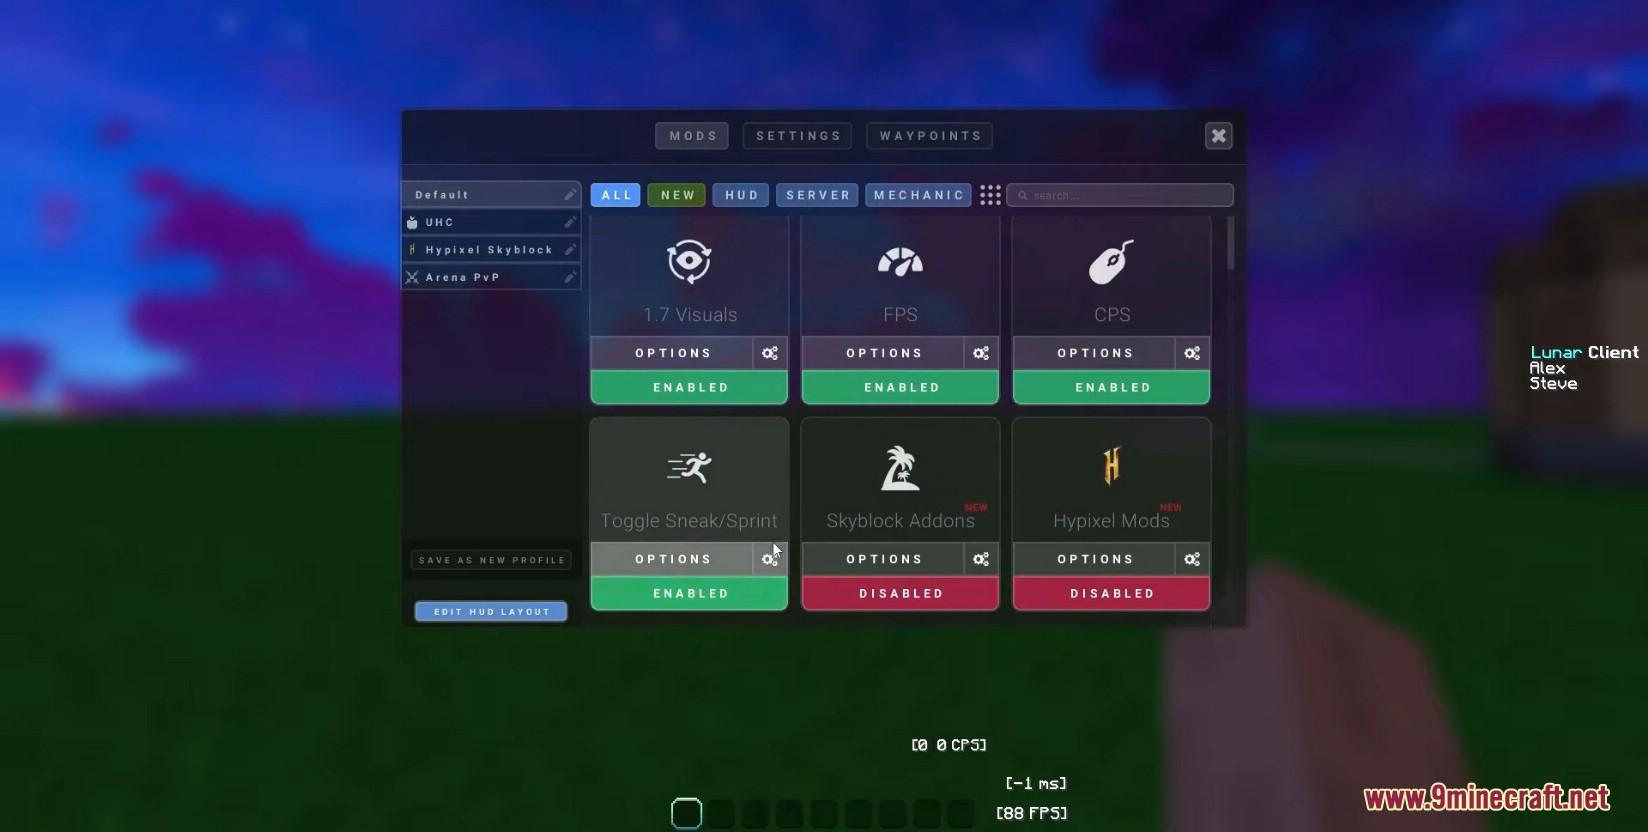1648x832 pixels.
Task: Disable the CPS mod
Action: (1111, 387)
